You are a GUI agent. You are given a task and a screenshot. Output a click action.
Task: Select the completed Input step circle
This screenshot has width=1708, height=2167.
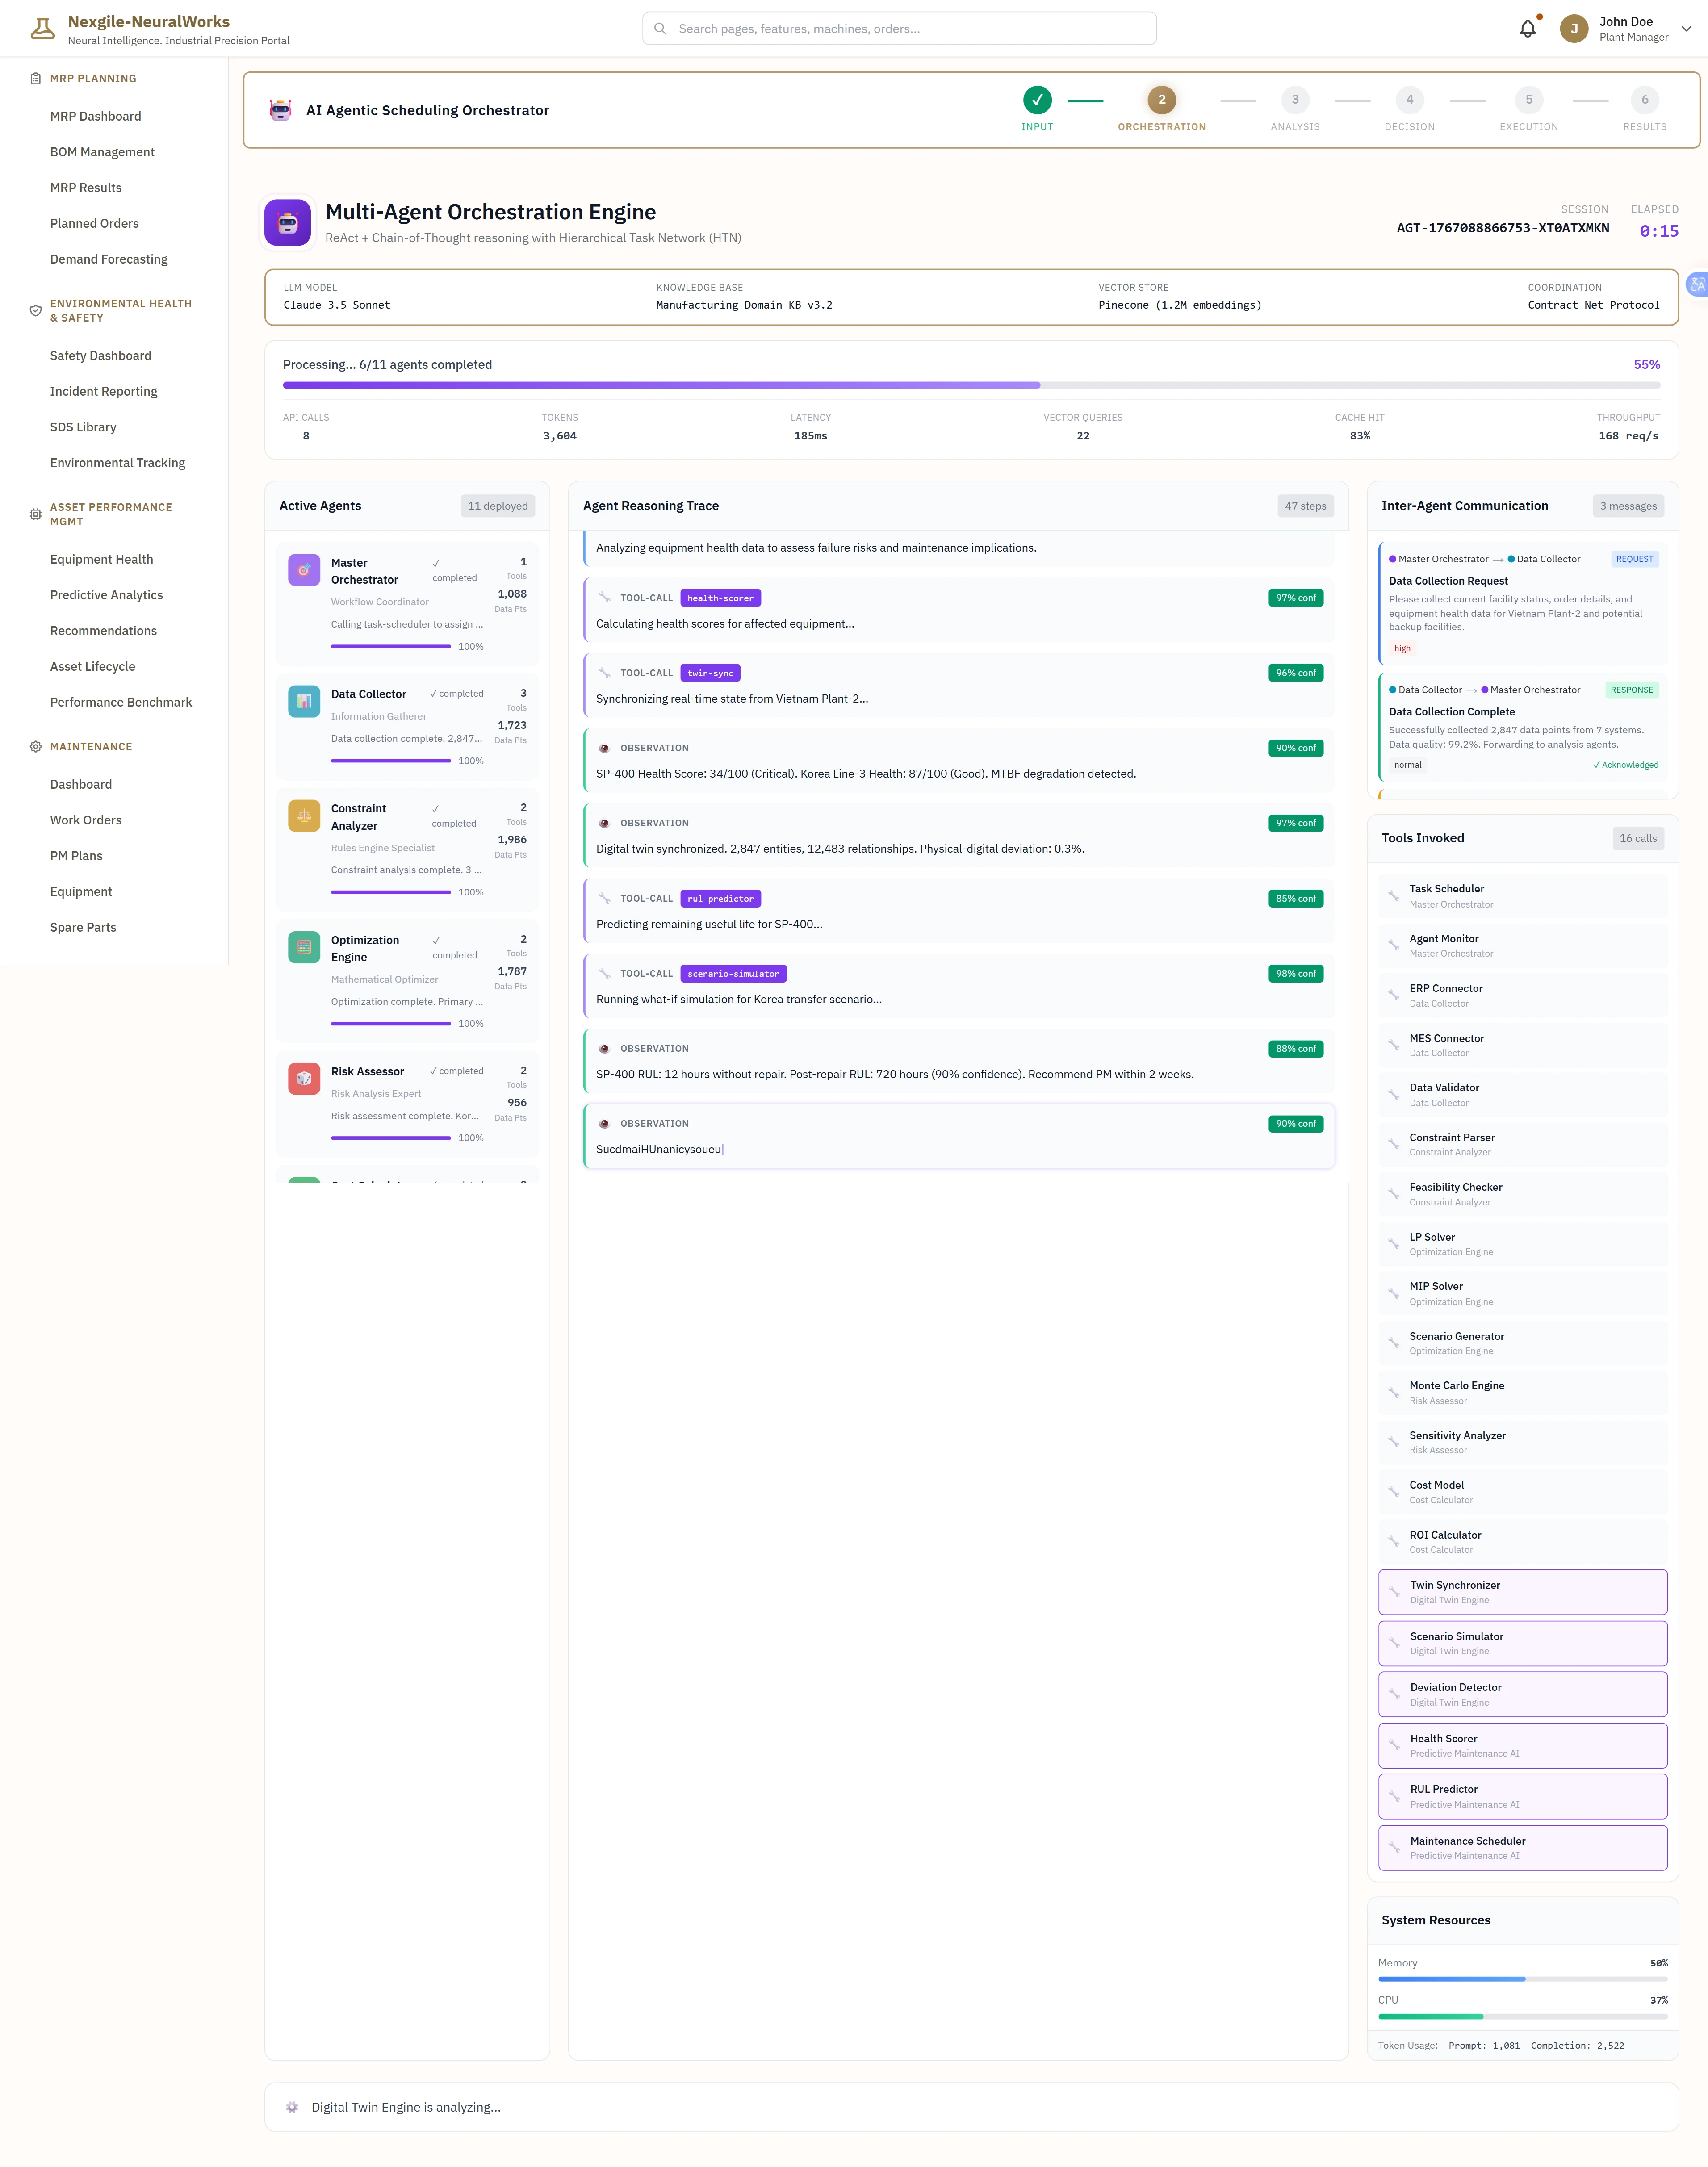pyautogui.click(x=1037, y=100)
